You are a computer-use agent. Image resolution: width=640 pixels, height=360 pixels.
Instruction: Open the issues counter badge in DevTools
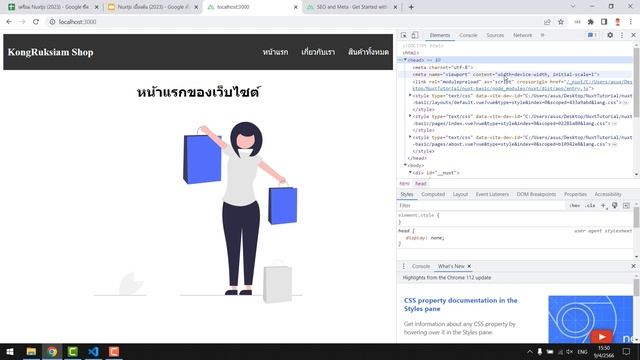pyautogui.click(x=593, y=36)
